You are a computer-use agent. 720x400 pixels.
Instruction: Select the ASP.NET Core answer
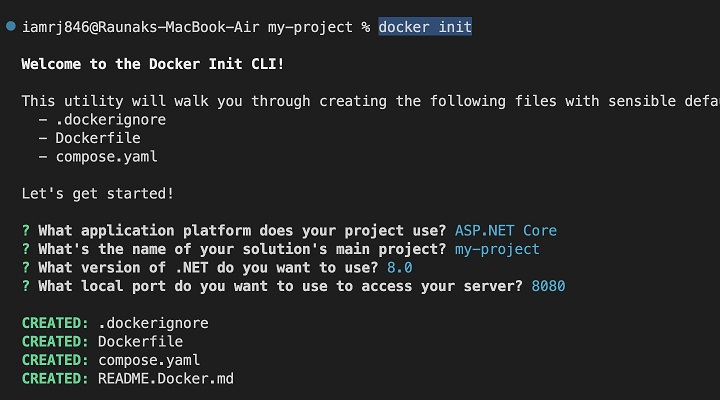coord(506,230)
